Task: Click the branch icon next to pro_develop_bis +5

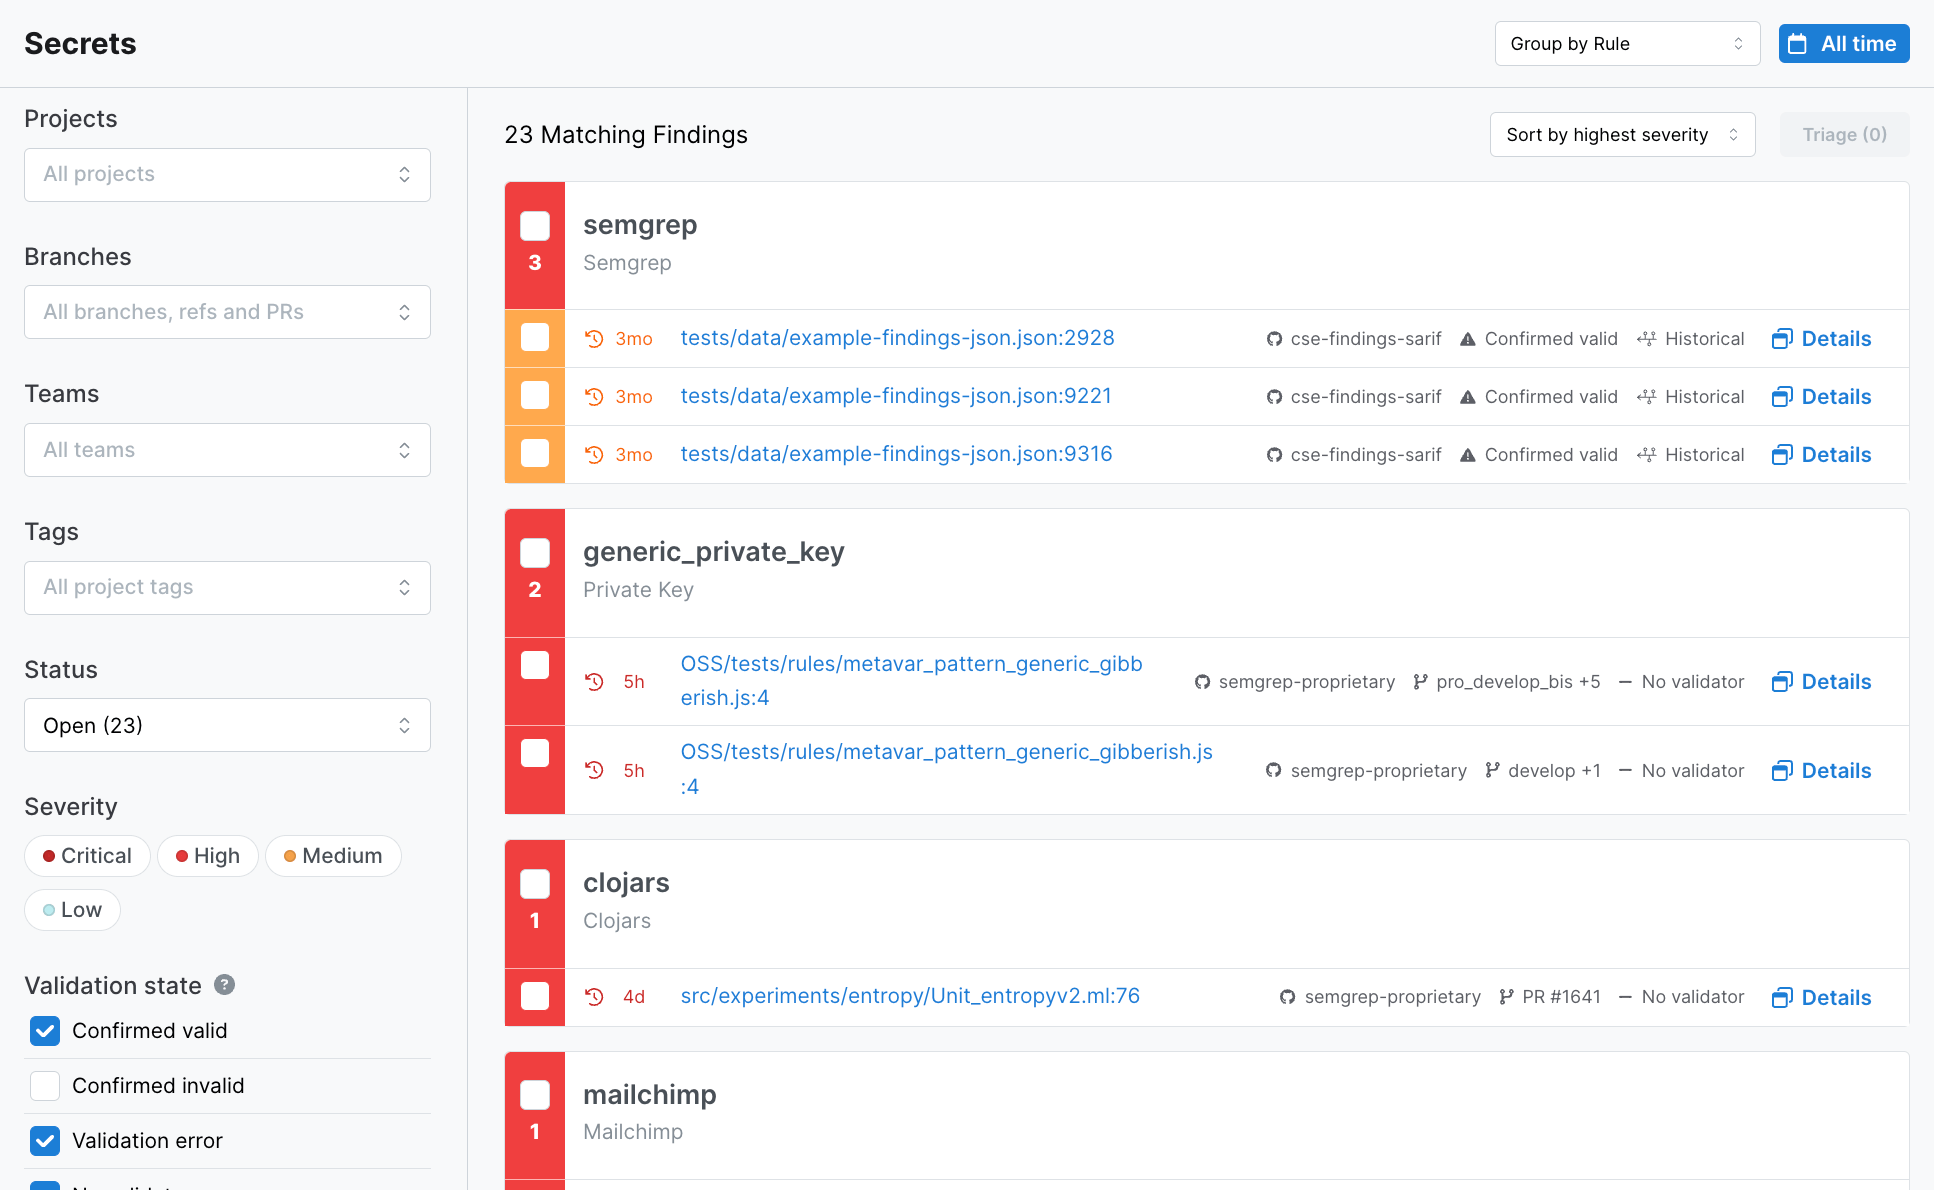Action: tap(1420, 682)
